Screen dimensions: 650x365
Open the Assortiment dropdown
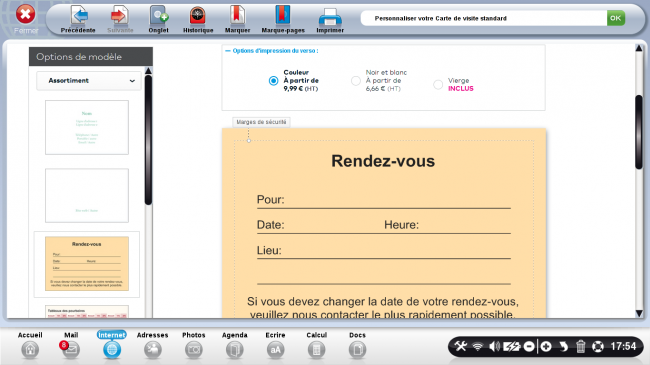[x=89, y=80]
